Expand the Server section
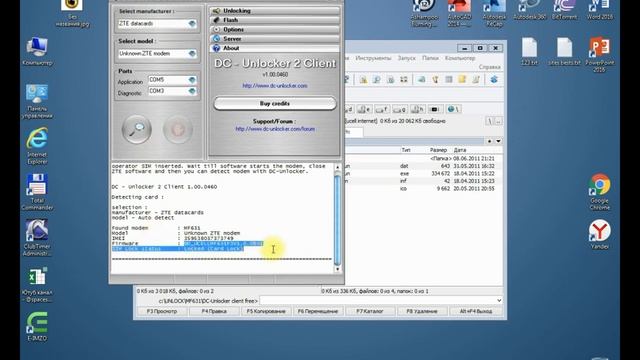This screenshot has height=360, width=640. point(275,39)
